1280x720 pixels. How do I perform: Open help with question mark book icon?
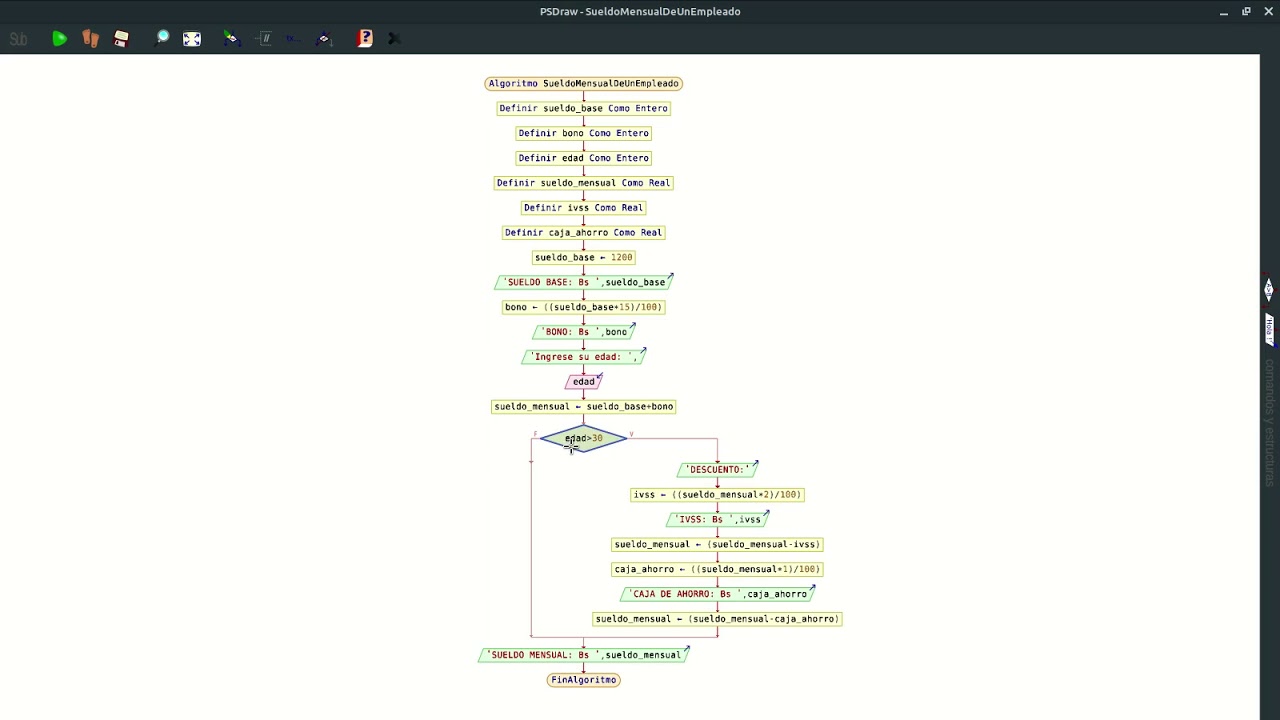click(365, 39)
